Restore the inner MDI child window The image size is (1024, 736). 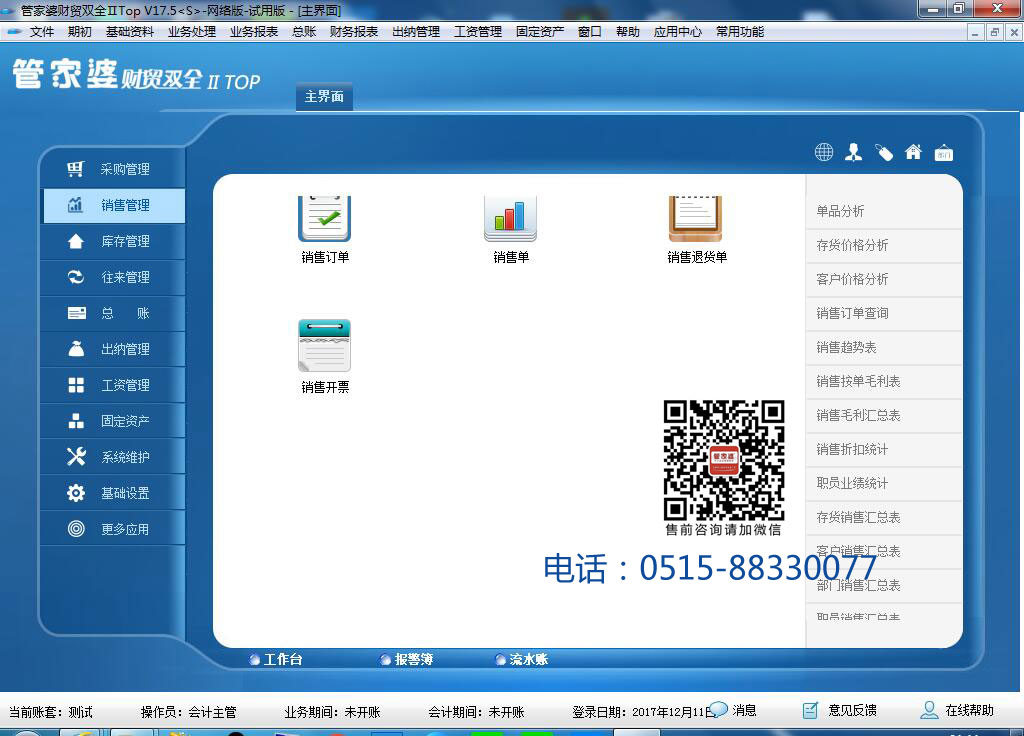(995, 32)
